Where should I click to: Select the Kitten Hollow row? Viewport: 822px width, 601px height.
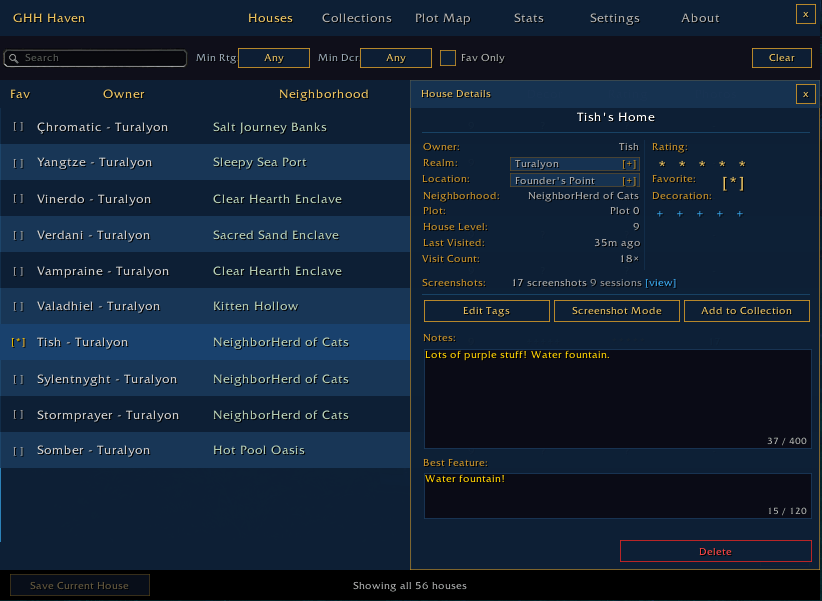coord(205,306)
